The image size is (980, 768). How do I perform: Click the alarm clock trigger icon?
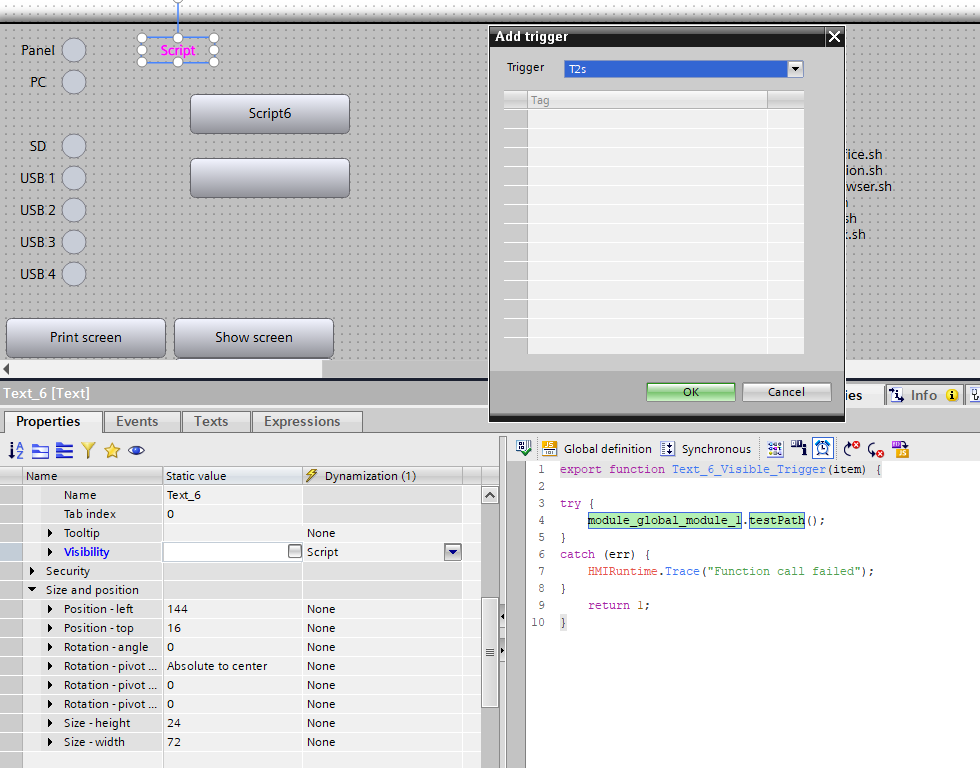[823, 448]
